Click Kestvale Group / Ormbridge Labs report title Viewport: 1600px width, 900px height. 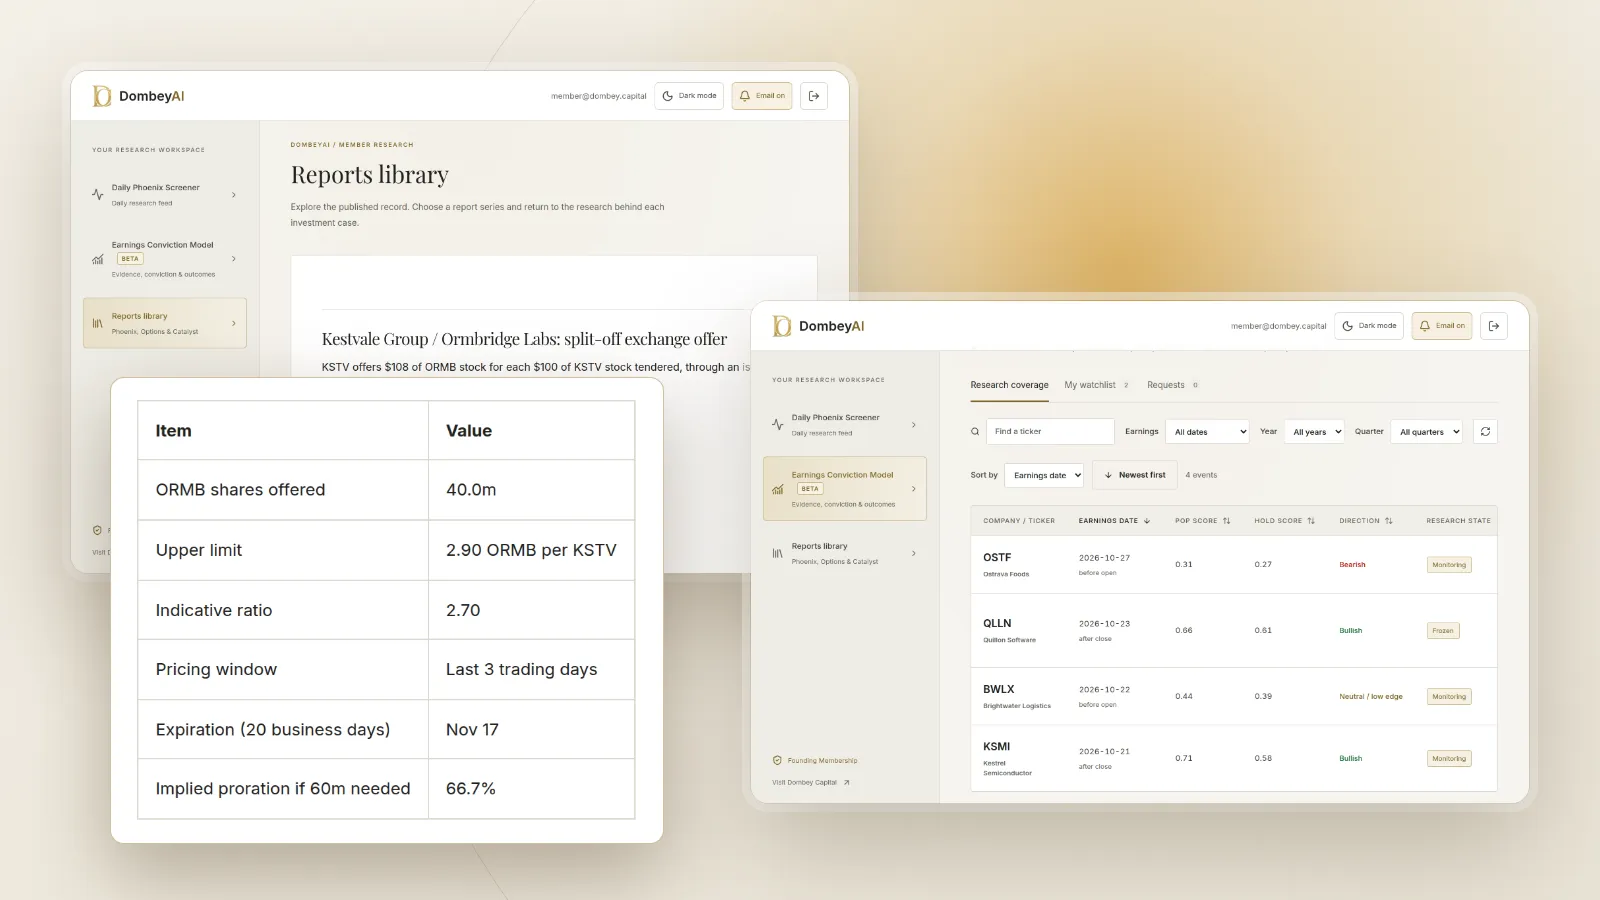[x=524, y=339]
